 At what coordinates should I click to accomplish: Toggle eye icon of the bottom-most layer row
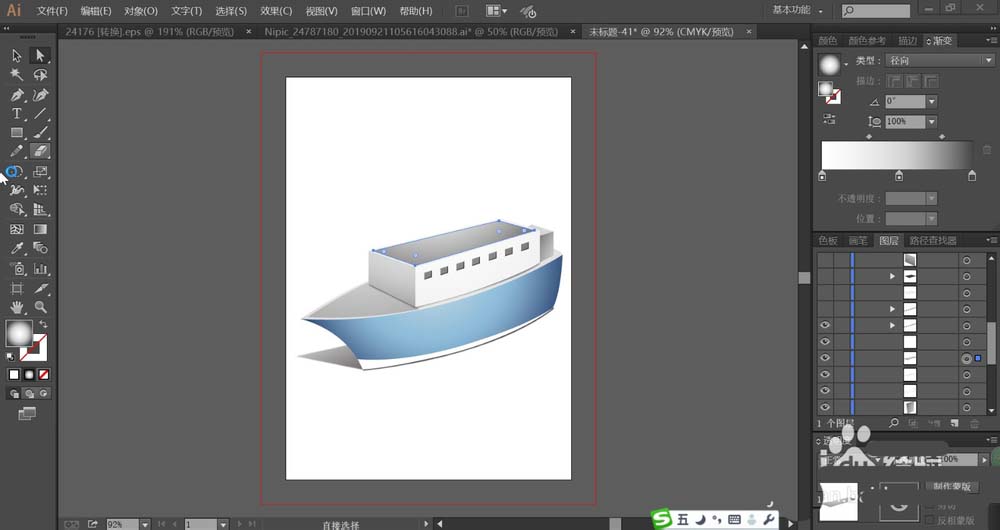click(x=825, y=408)
